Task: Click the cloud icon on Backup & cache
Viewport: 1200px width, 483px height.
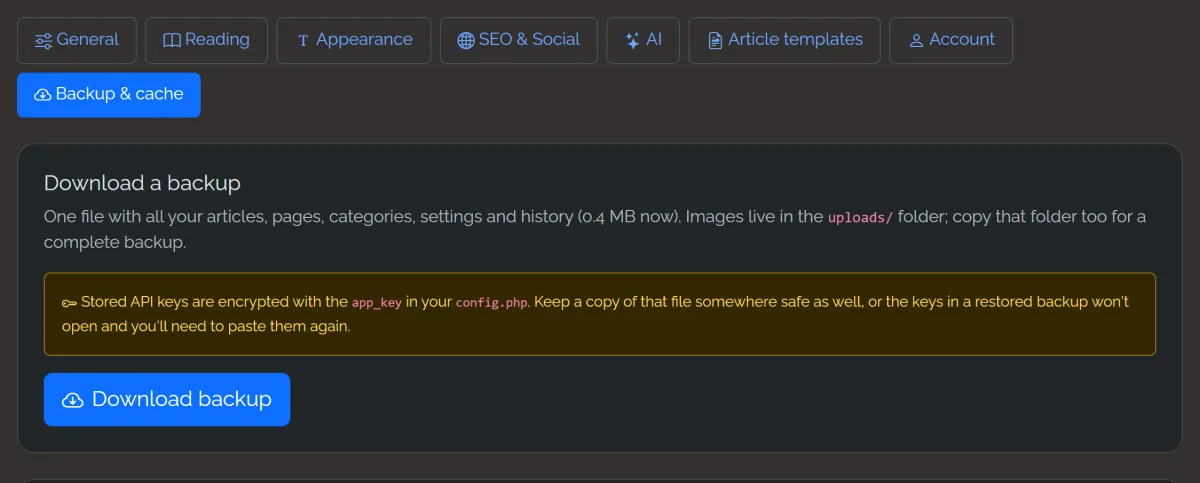Action: point(43,95)
